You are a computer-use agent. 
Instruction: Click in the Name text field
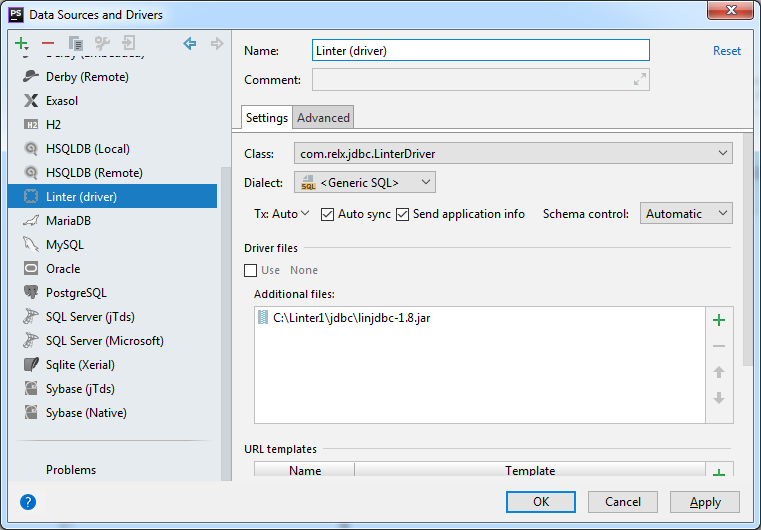[x=480, y=51]
